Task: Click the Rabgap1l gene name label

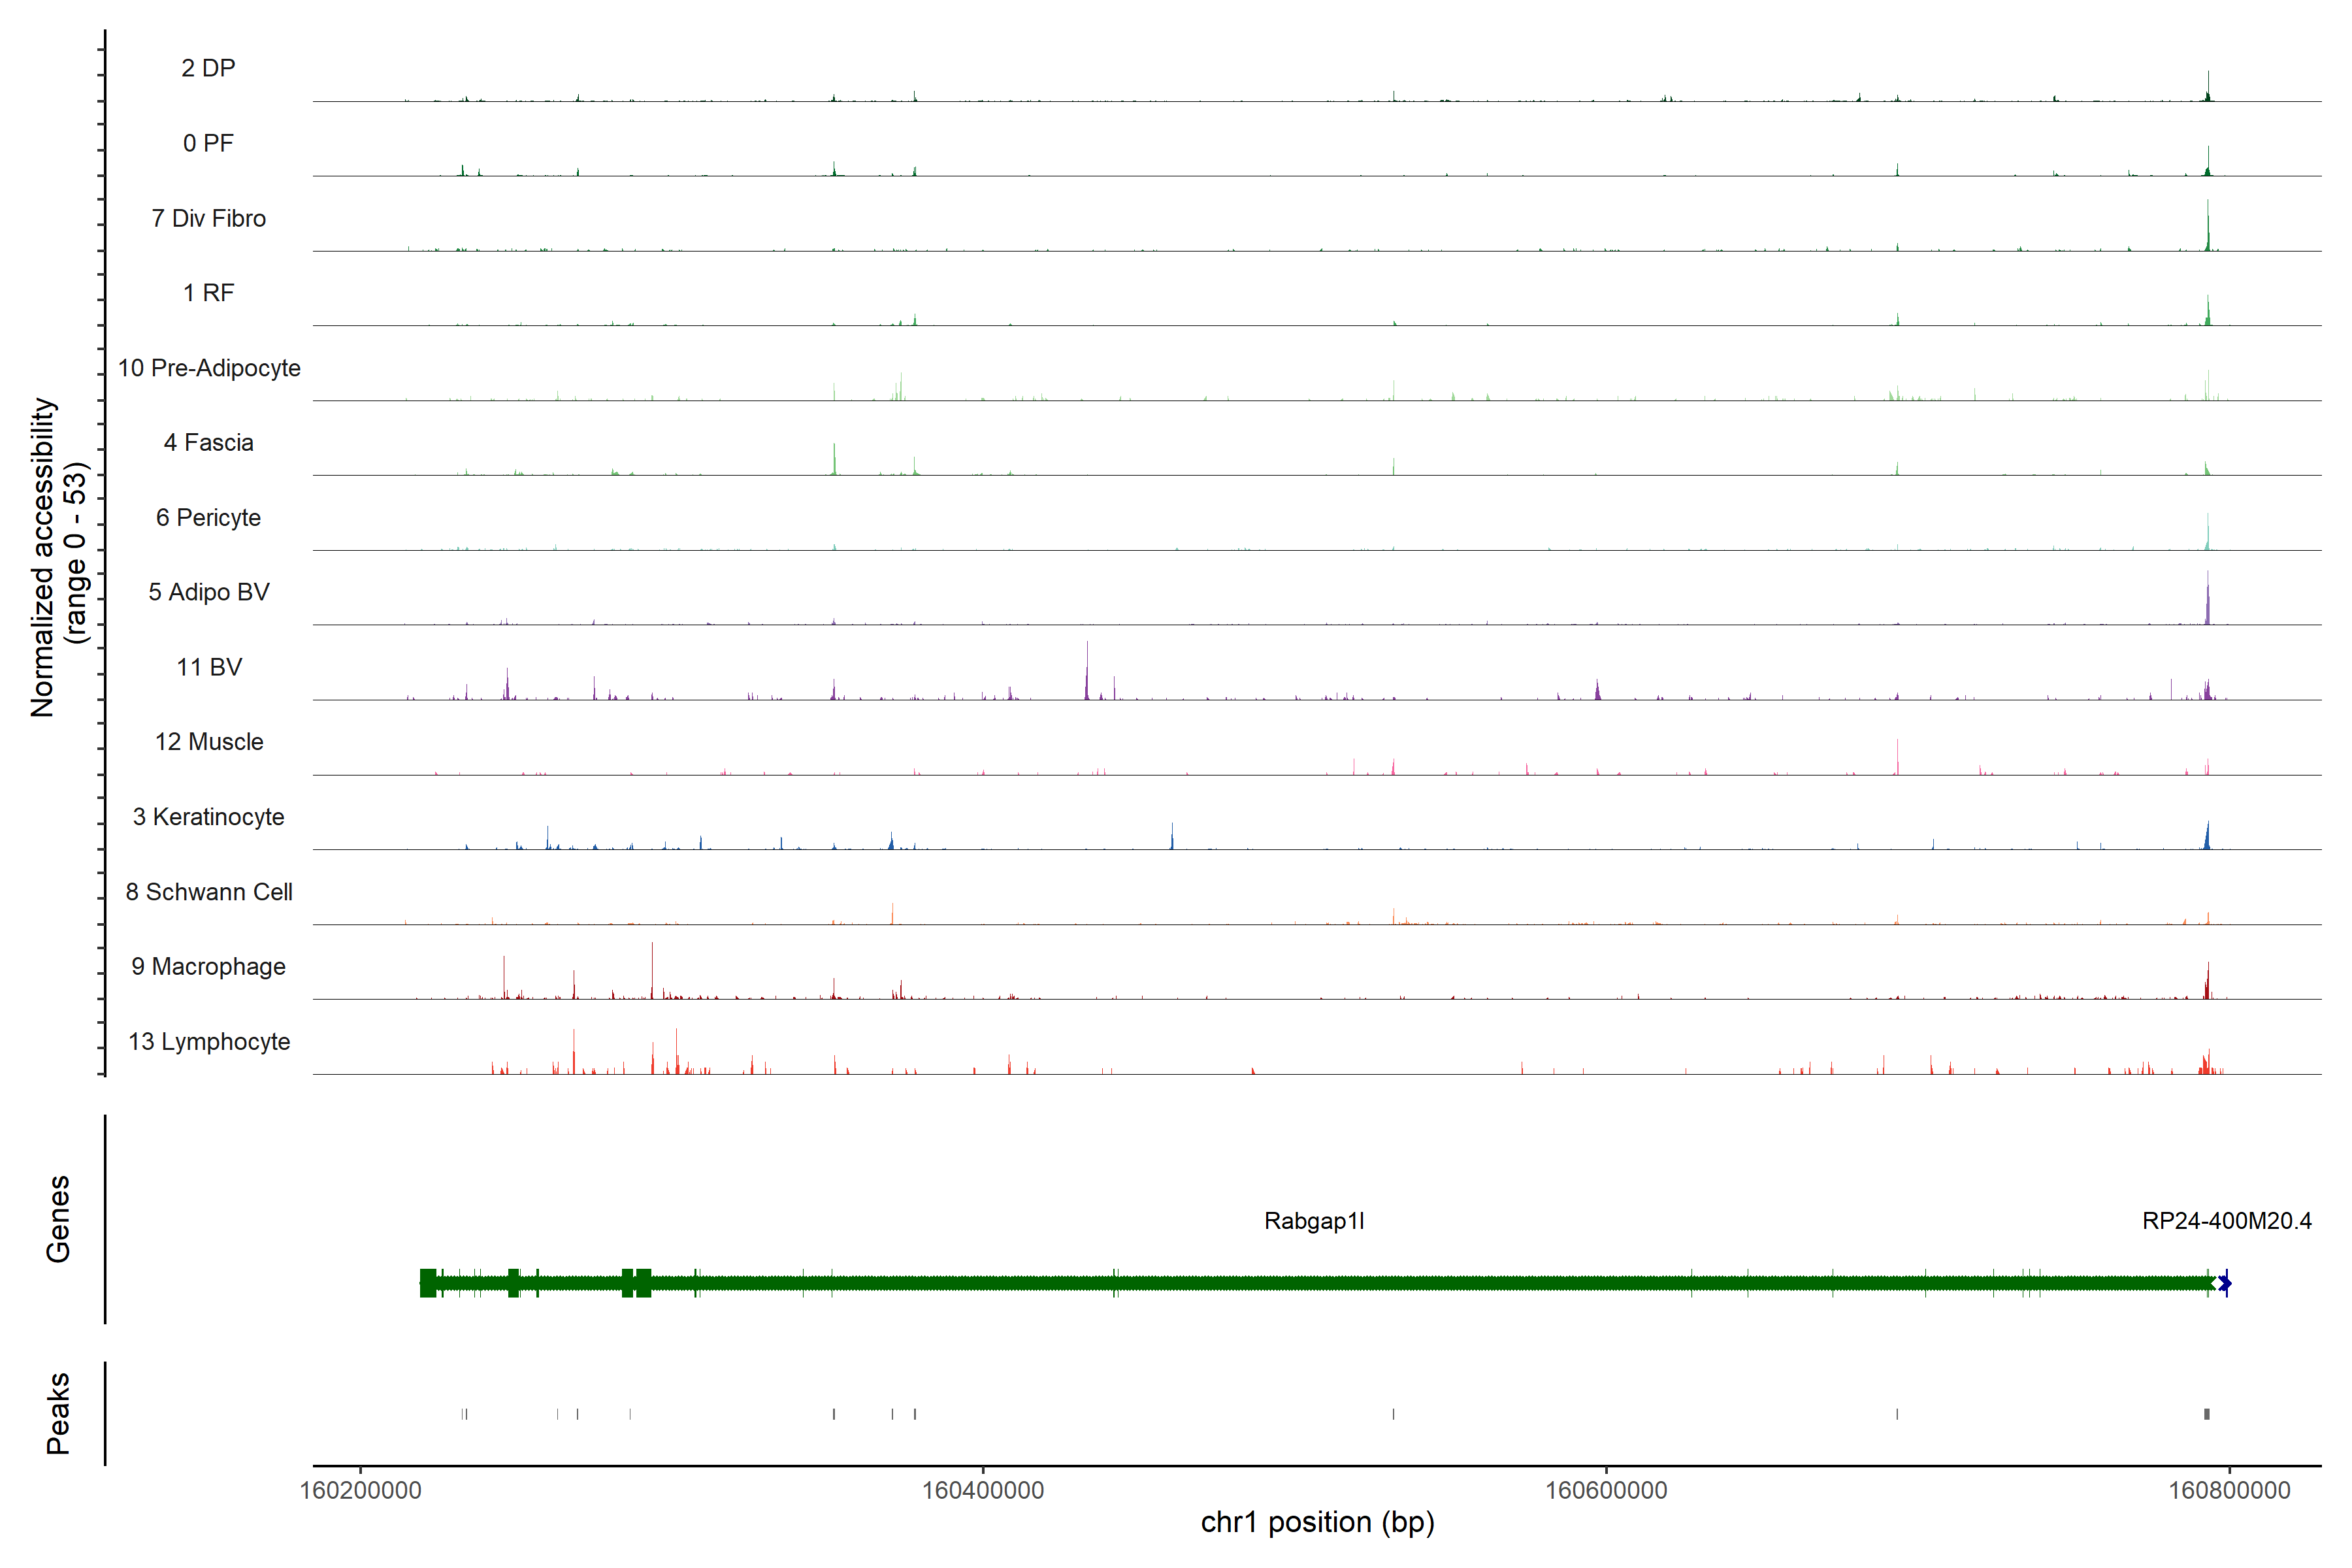Action: tap(1314, 1221)
